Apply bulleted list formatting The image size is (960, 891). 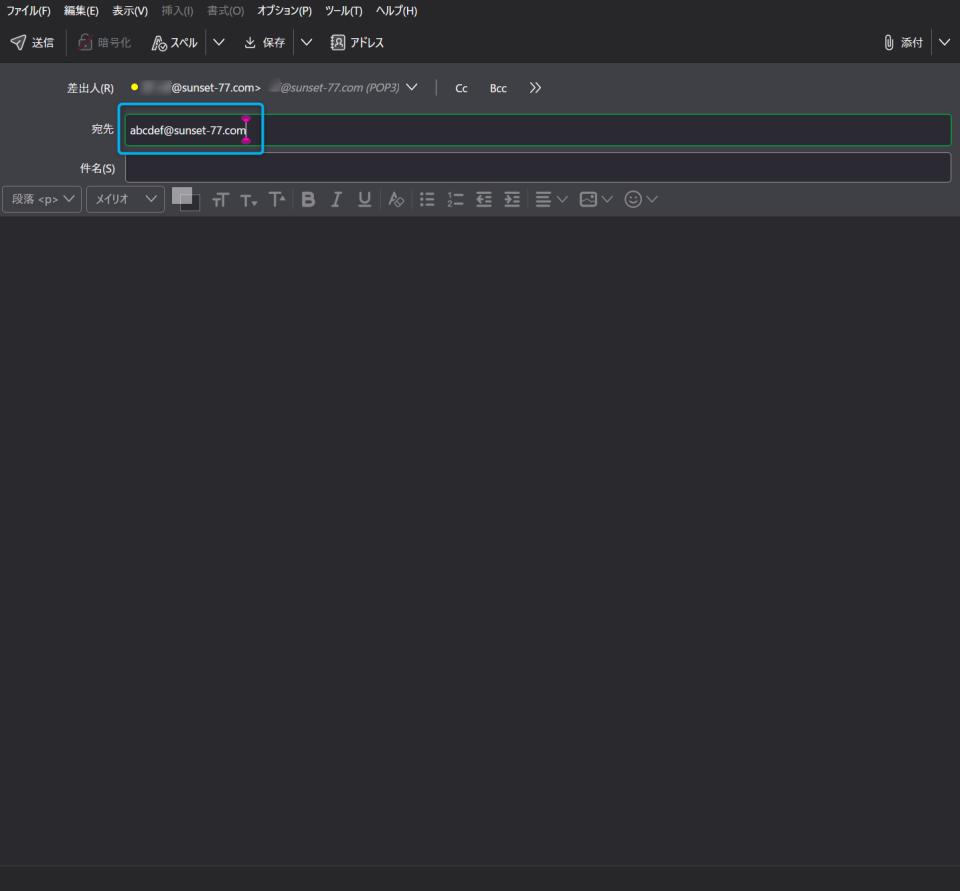point(427,199)
